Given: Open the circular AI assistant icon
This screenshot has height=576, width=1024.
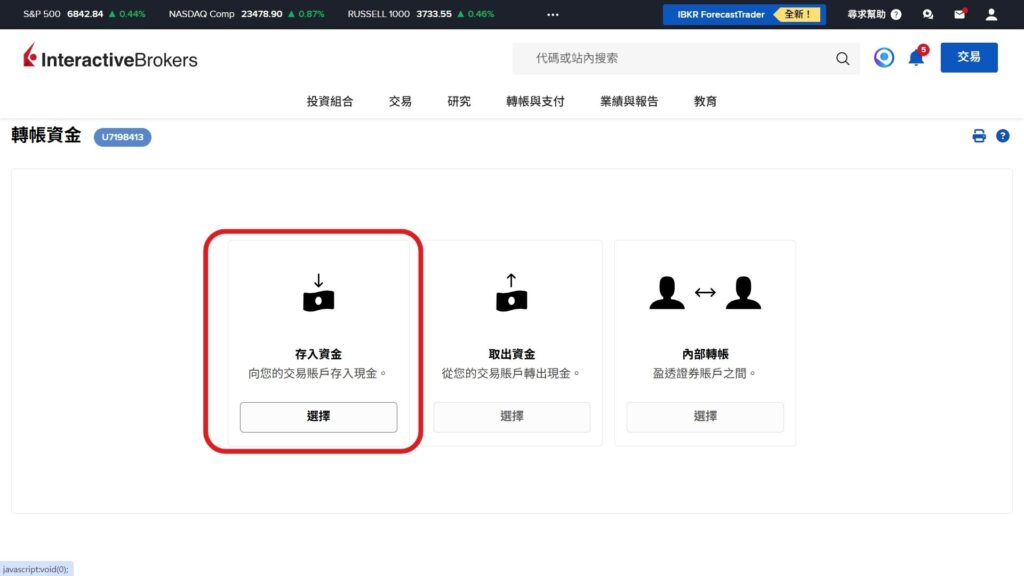Looking at the screenshot, I should coord(883,58).
